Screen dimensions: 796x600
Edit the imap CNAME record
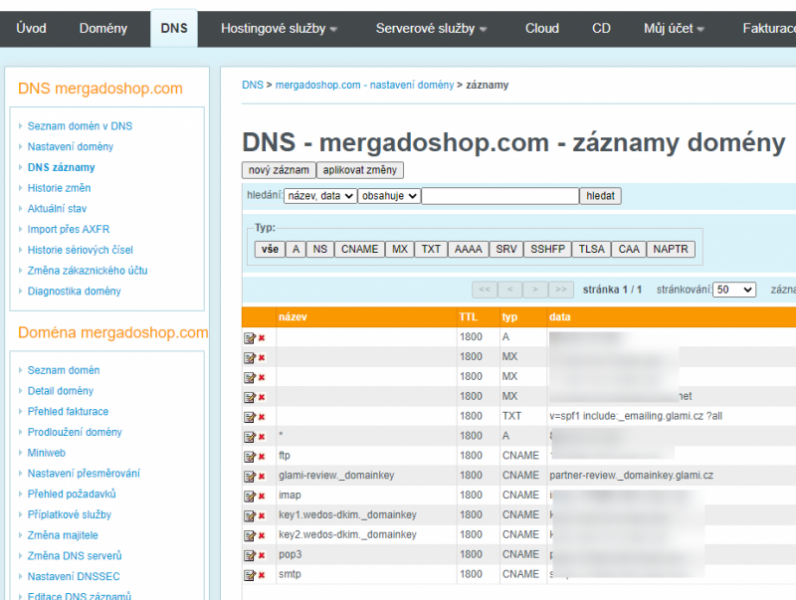point(250,496)
